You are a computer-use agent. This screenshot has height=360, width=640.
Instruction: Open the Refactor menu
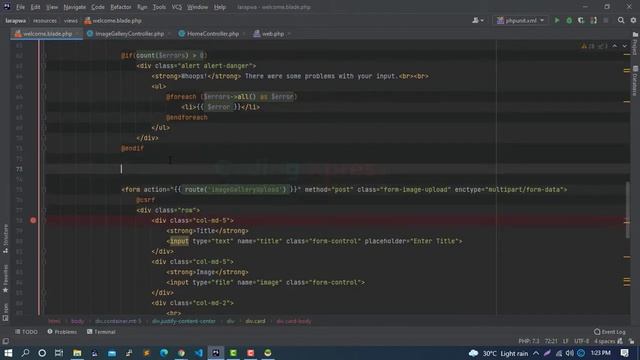click(x=121, y=7)
